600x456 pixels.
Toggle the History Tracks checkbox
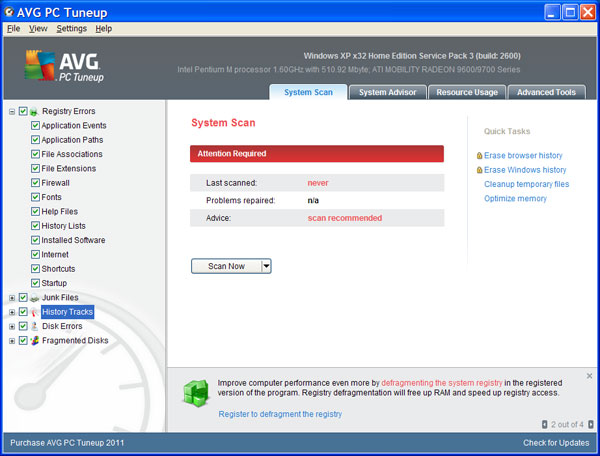click(x=23, y=312)
